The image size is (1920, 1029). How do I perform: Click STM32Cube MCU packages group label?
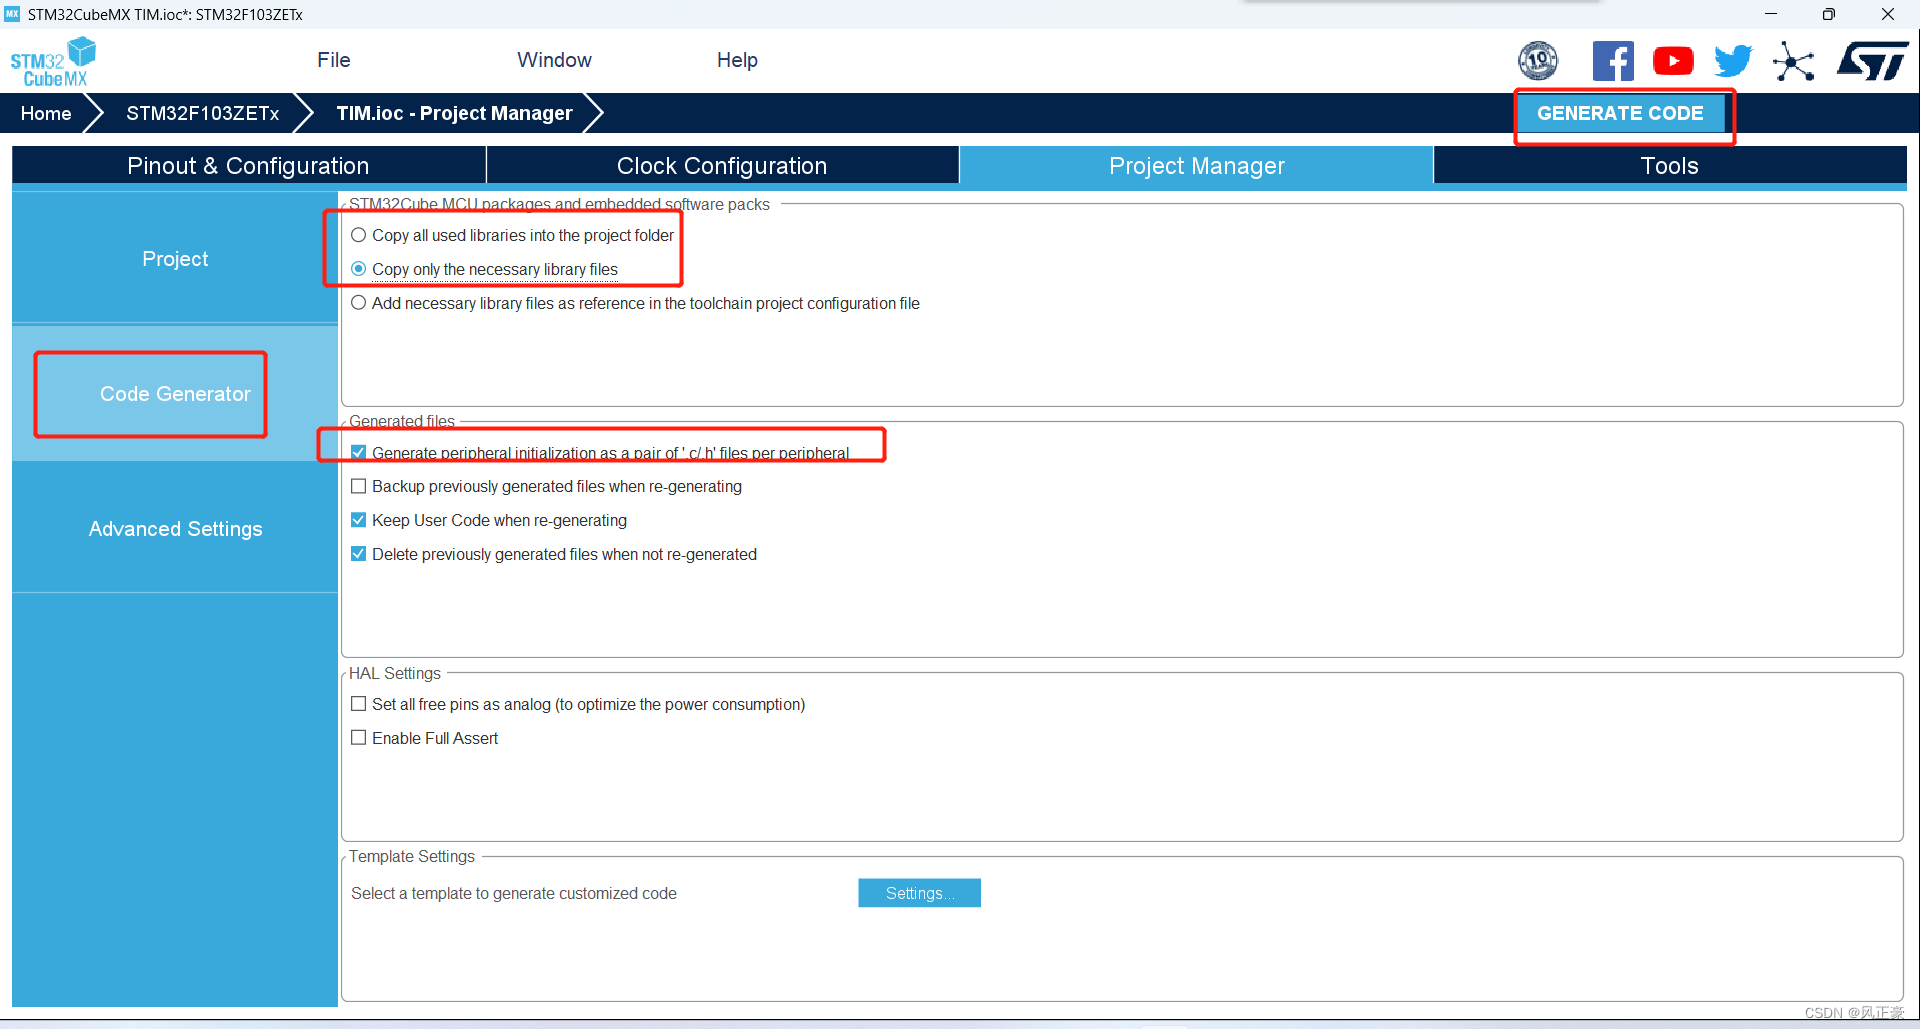coord(559,204)
